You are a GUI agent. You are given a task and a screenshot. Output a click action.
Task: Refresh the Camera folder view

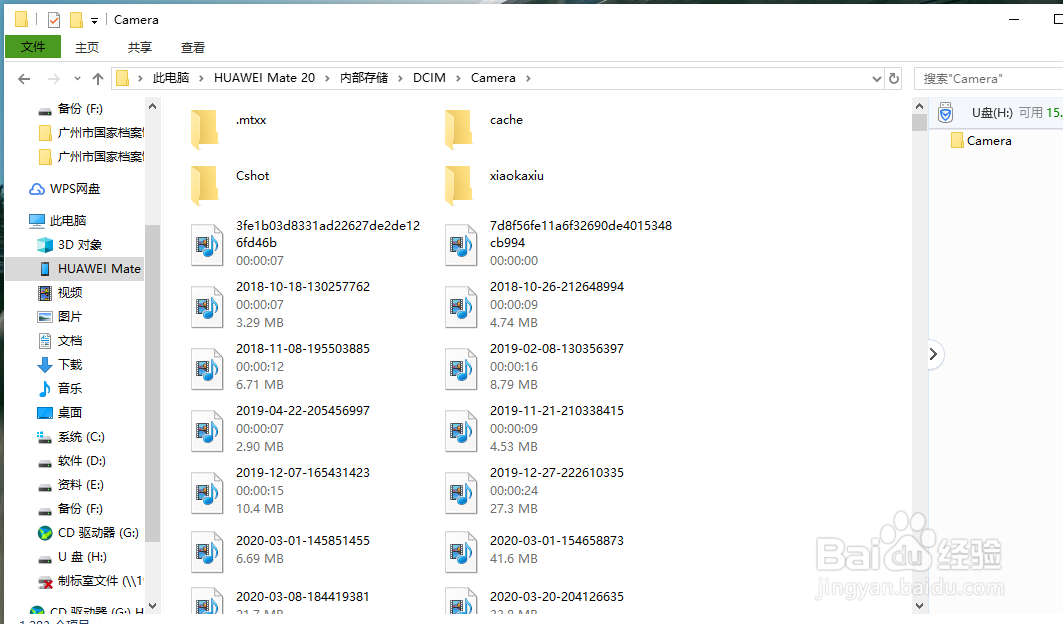894,79
